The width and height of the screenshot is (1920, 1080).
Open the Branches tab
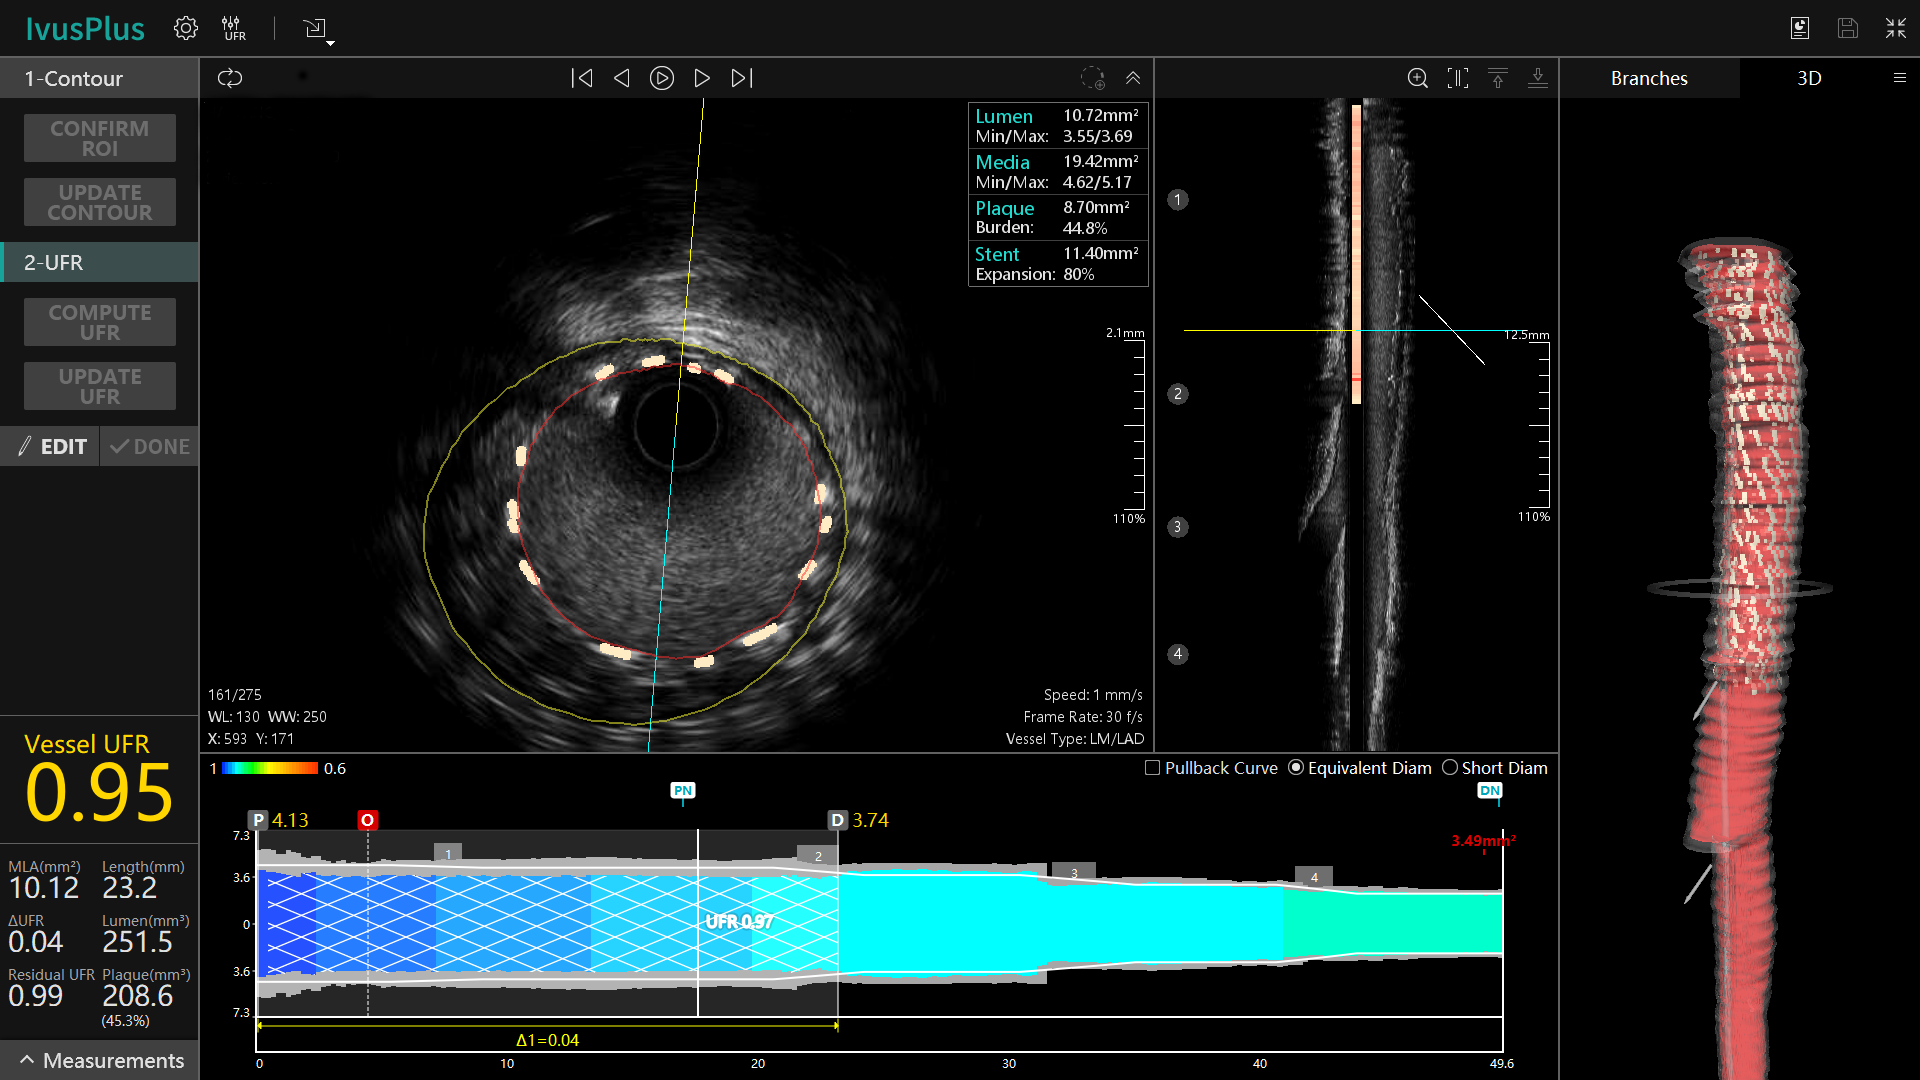click(x=1648, y=78)
